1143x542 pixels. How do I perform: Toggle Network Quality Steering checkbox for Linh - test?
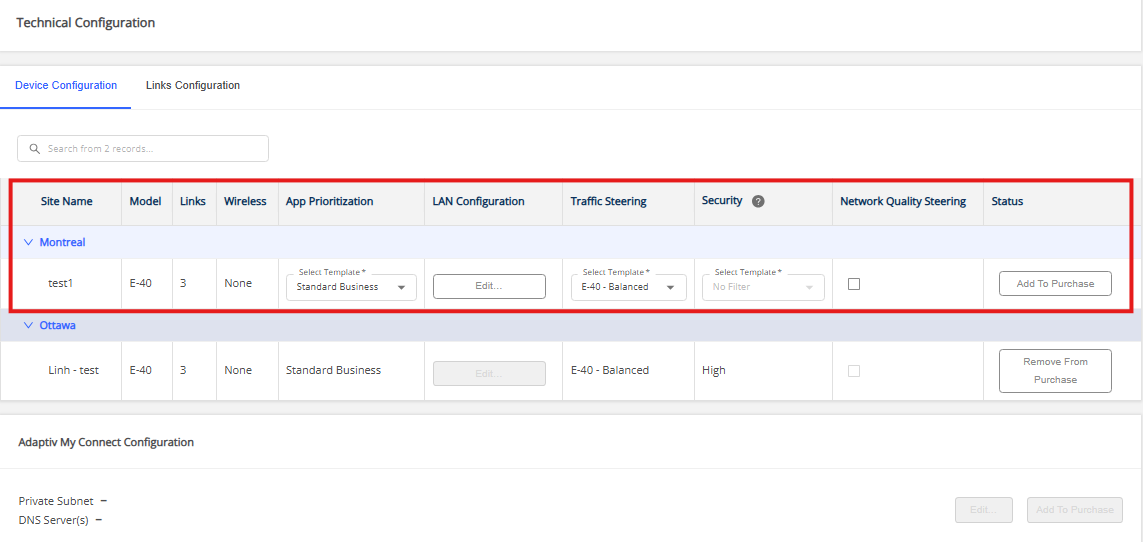coord(854,371)
